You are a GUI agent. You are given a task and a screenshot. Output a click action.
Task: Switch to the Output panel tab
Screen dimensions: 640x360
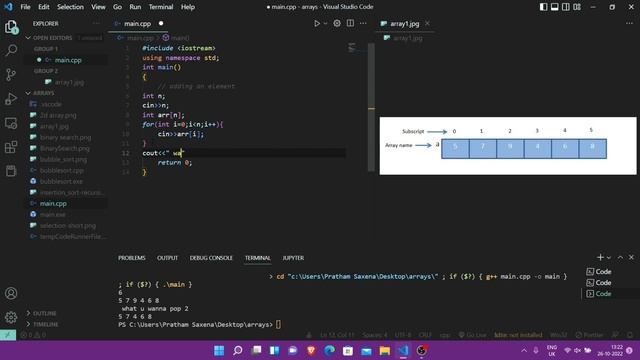(167, 258)
